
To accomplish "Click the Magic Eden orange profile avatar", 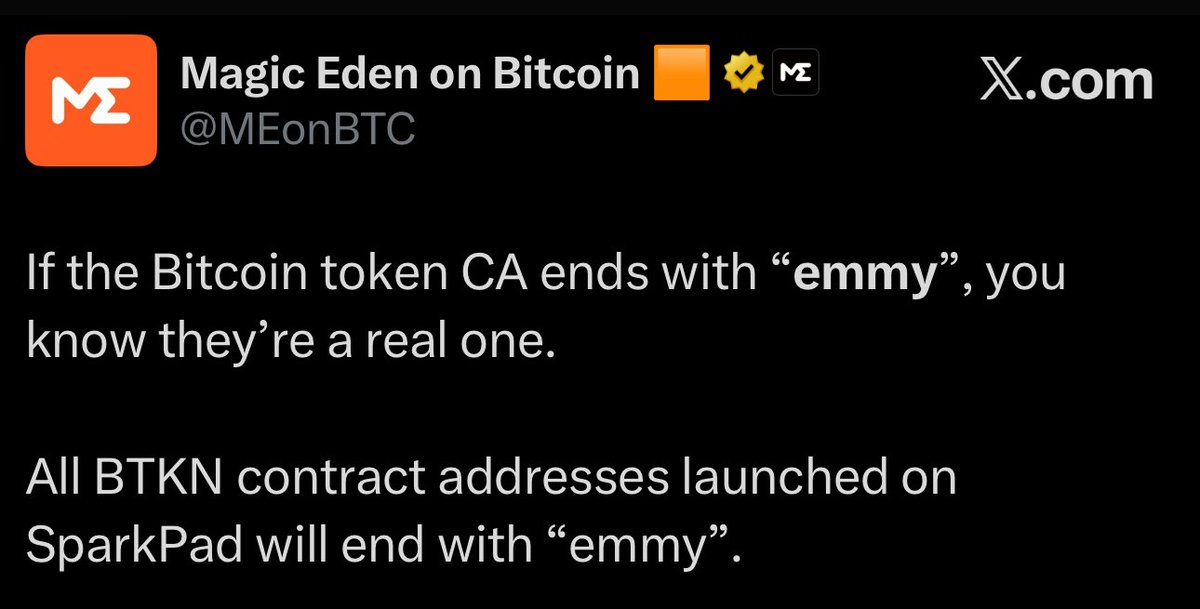I will pos(91,100).
